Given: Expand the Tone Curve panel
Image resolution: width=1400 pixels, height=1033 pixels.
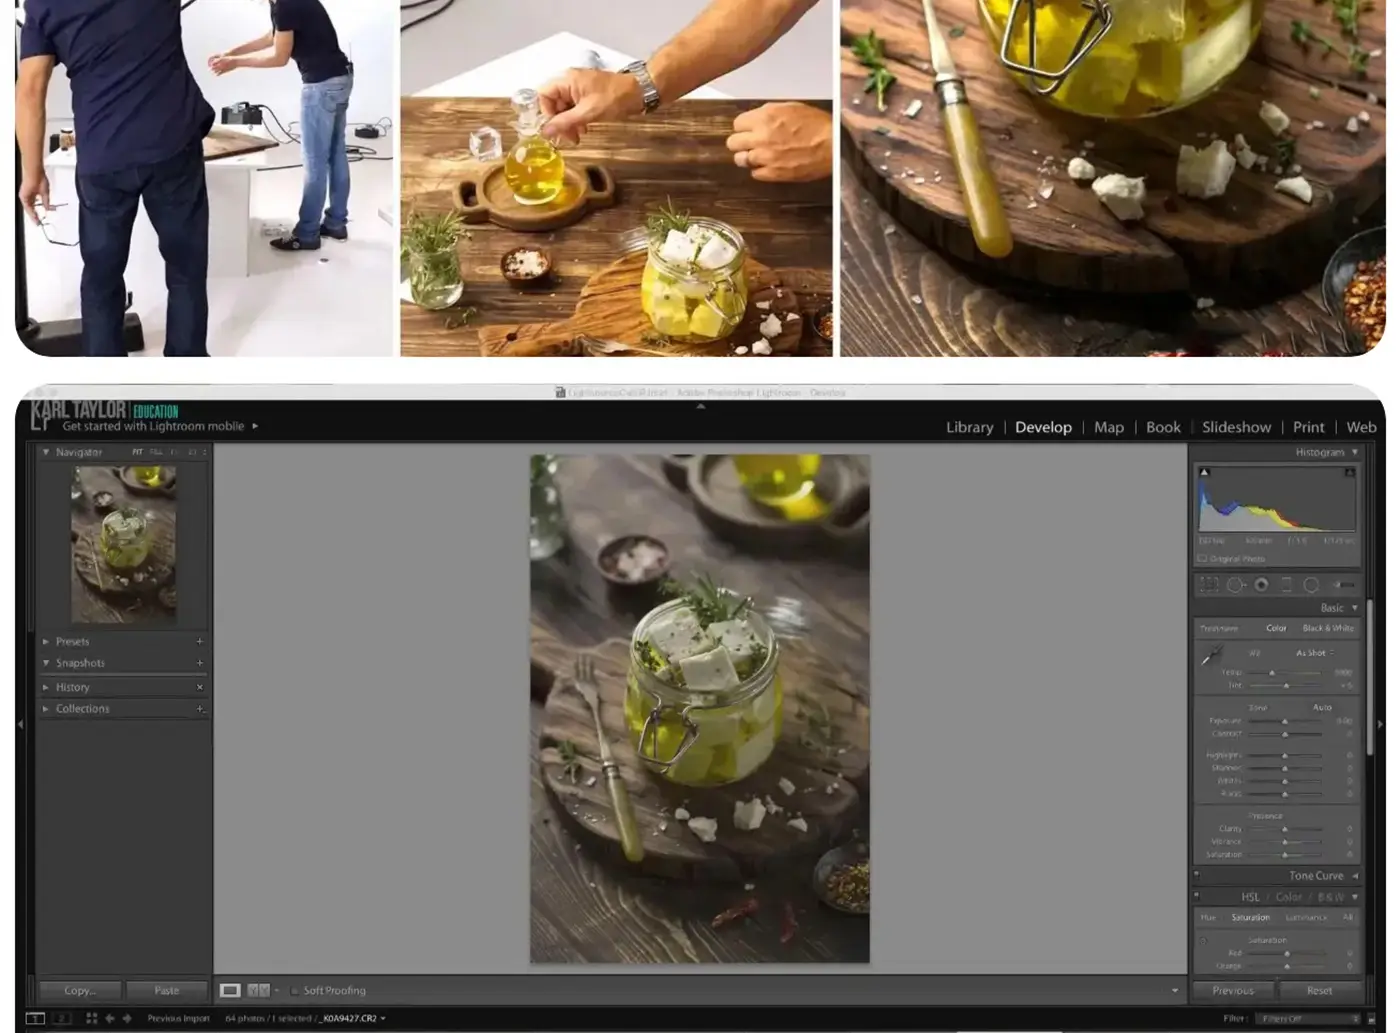Looking at the screenshot, I should click(1356, 875).
